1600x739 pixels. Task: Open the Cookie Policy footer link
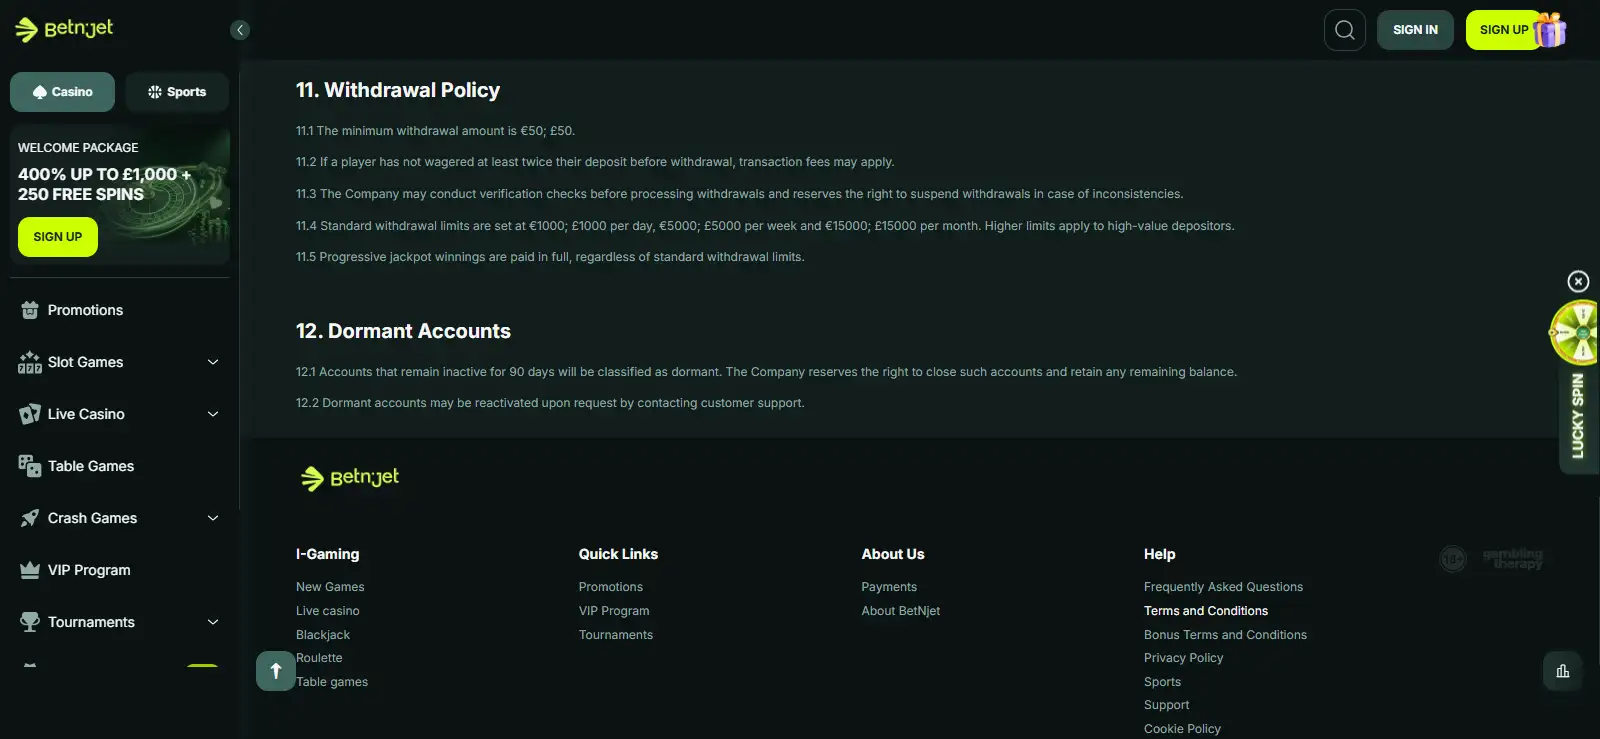[x=1182, y=729]
